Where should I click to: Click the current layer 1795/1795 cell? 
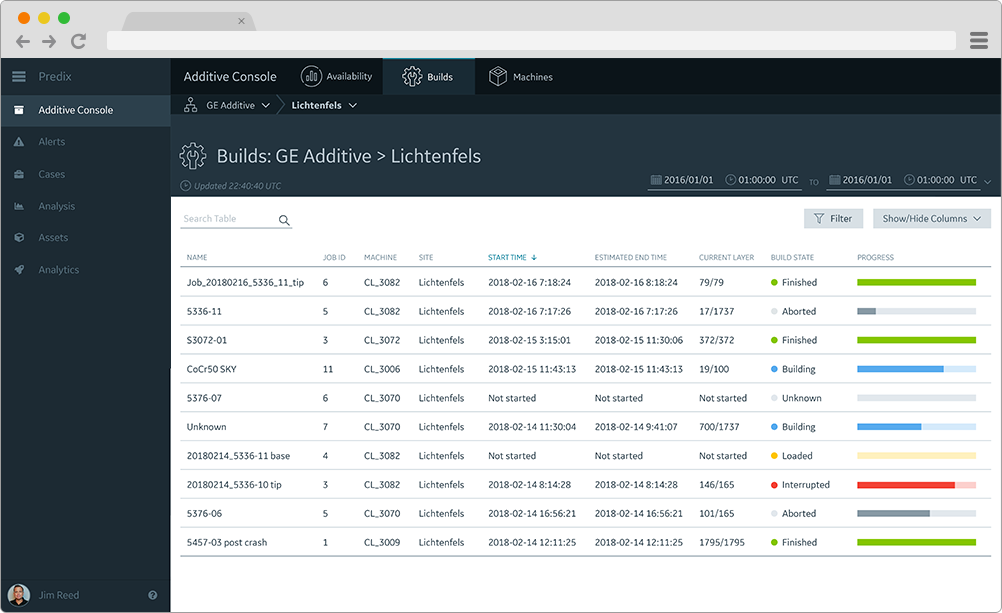pos(722,543)
